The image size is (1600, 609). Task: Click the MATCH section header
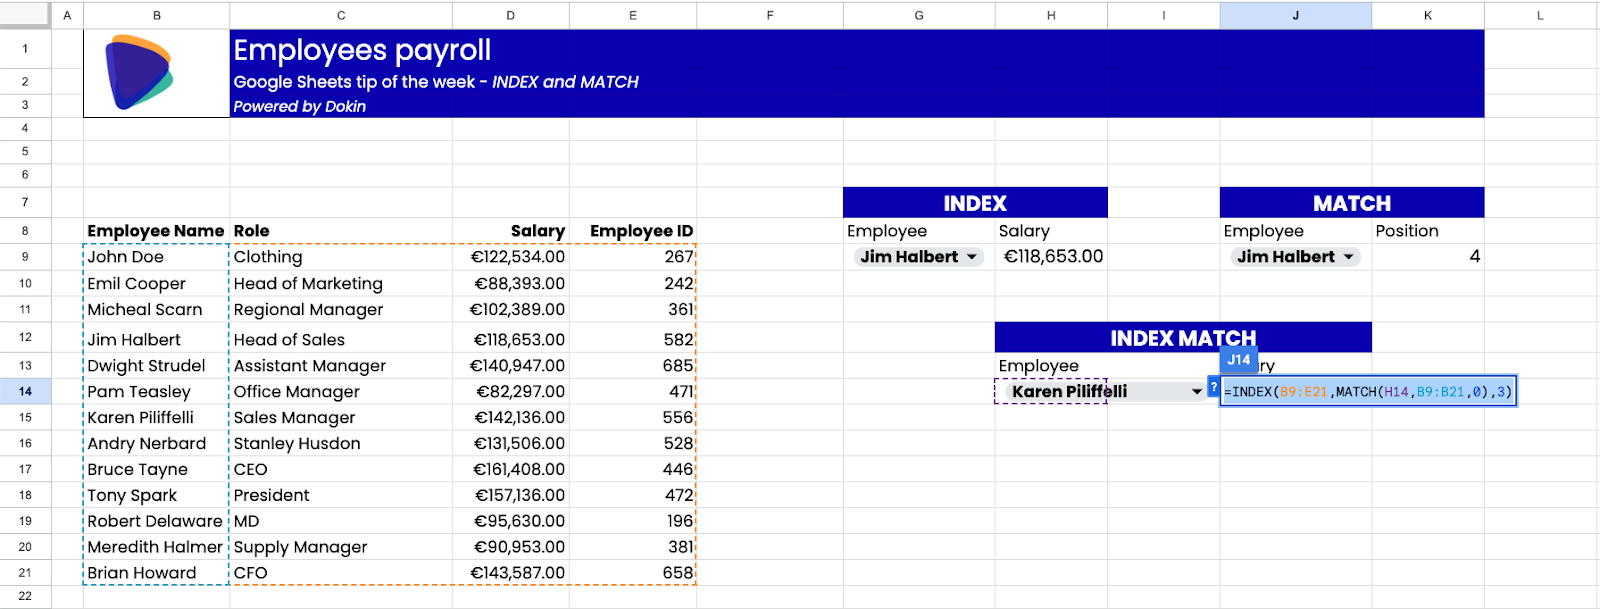point(1352,203)
